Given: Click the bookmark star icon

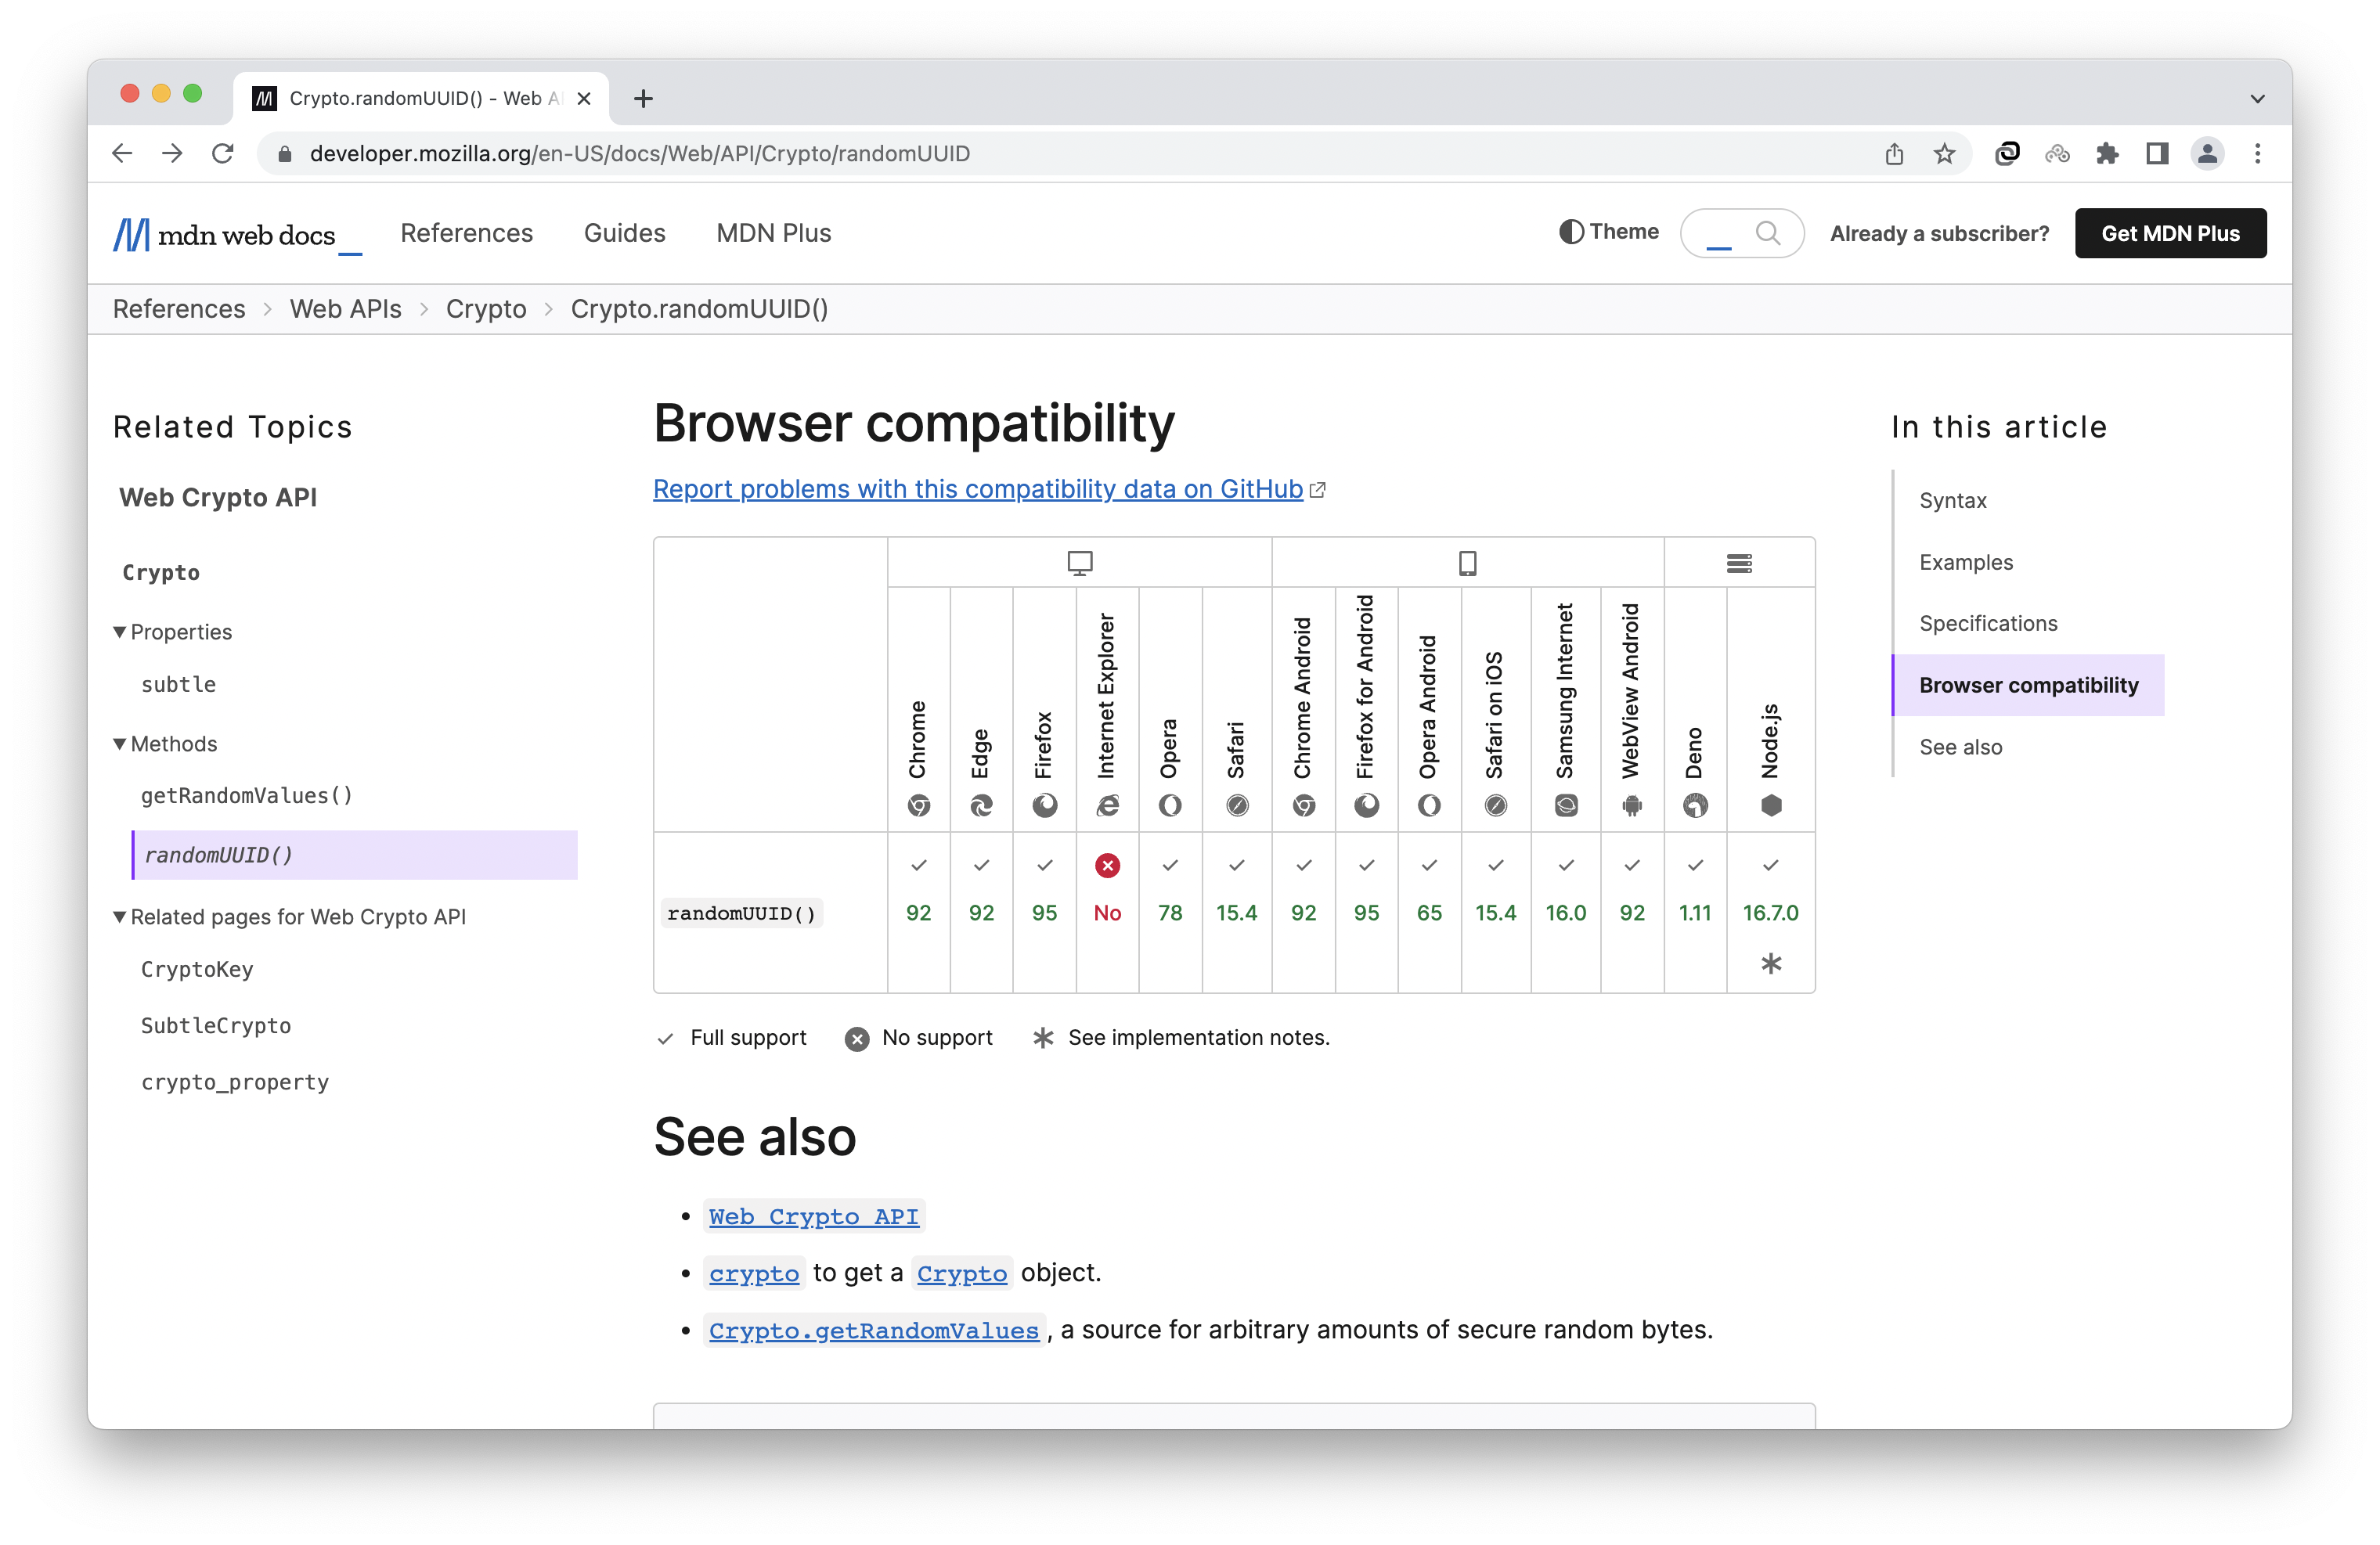Looking at the screenshot, I should [x=1943, y=153].
